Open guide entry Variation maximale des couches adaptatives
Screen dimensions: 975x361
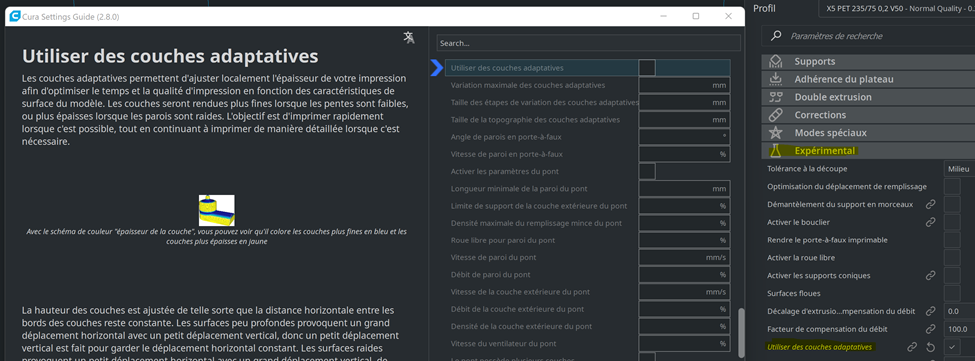coord(528,85)
